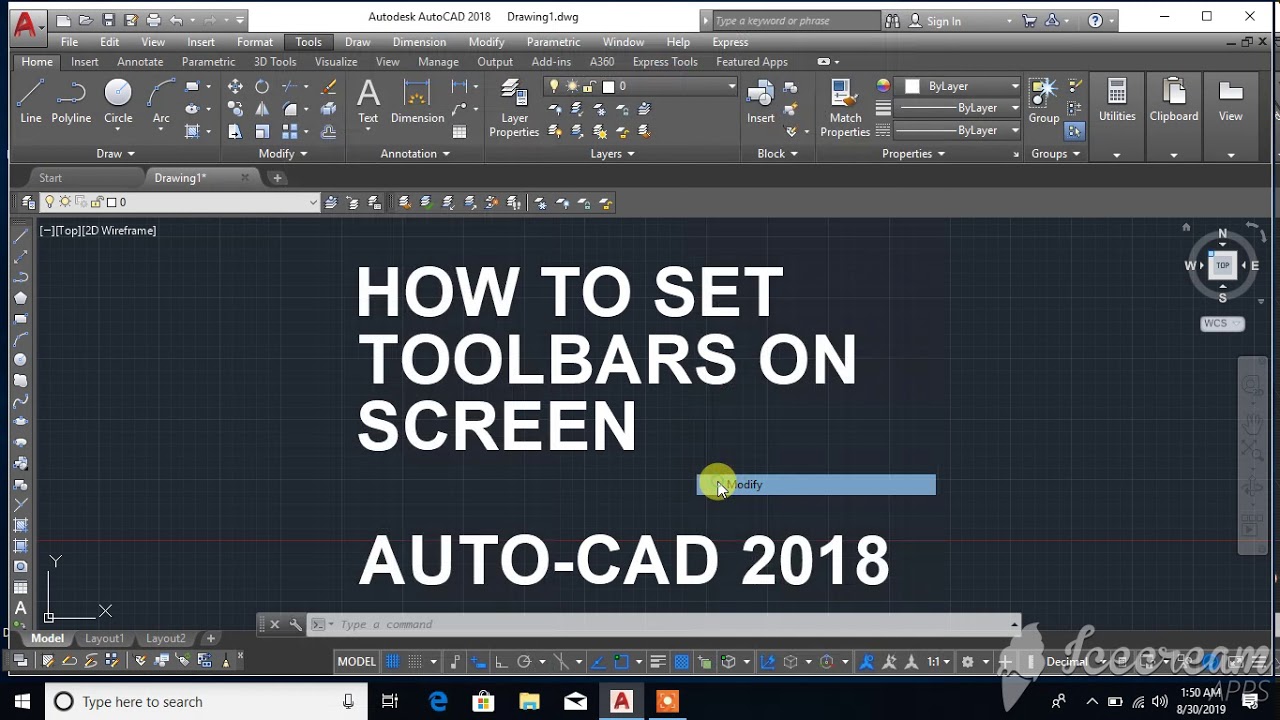Switch to the Annotate ribbon tab
Viewport: 1280px width, 720px height.
tap(140, 62)
